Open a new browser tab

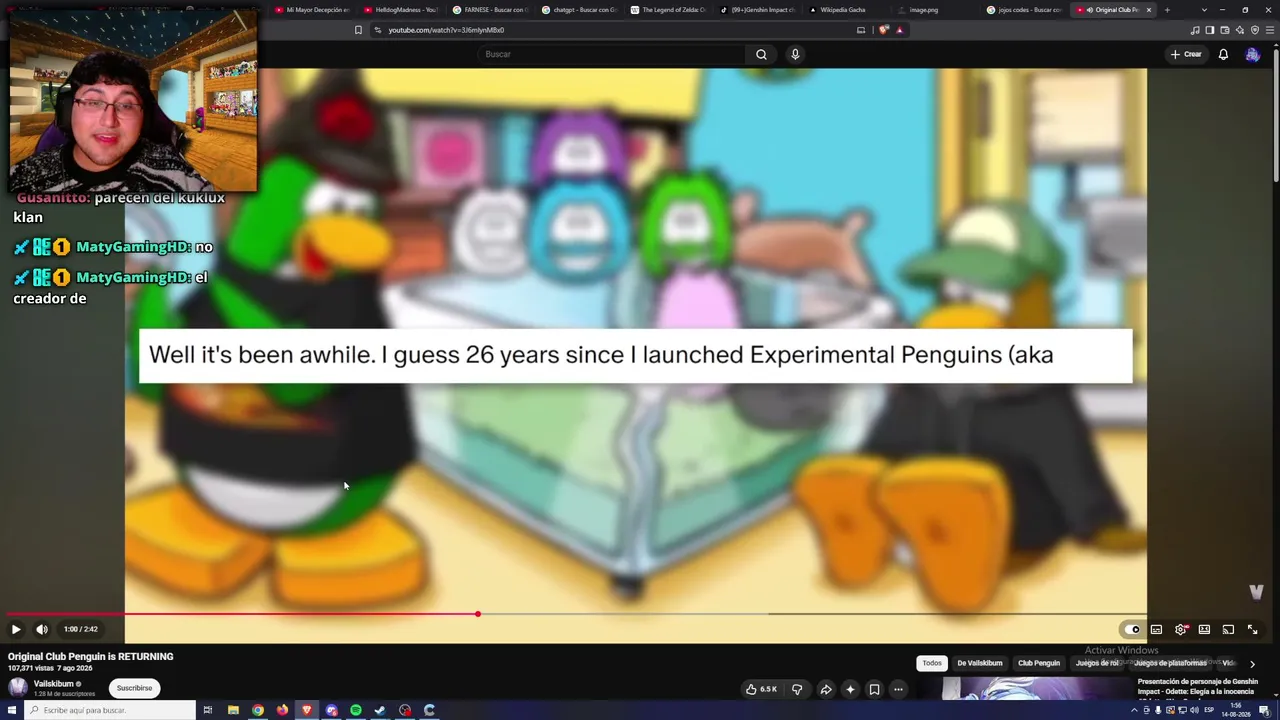[x=1167, y=10]
